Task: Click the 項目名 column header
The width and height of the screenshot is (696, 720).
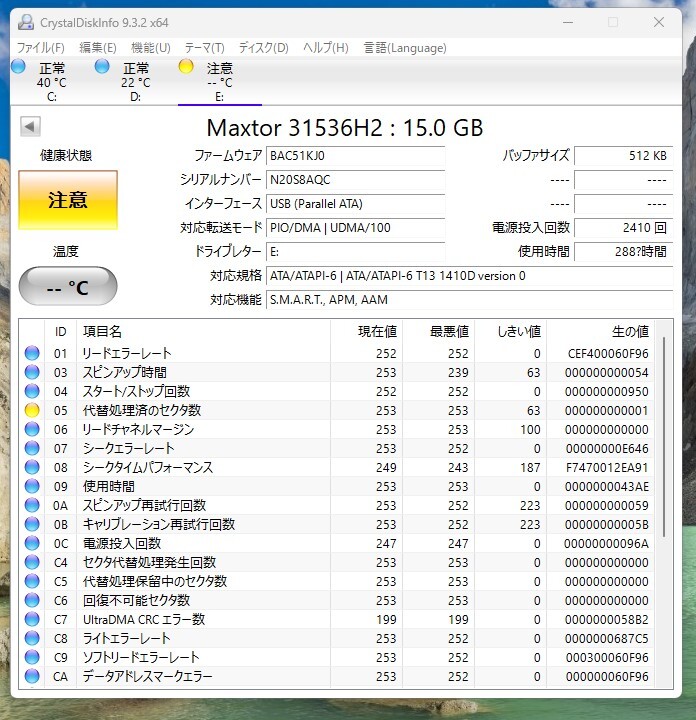Action: point(203,331)
